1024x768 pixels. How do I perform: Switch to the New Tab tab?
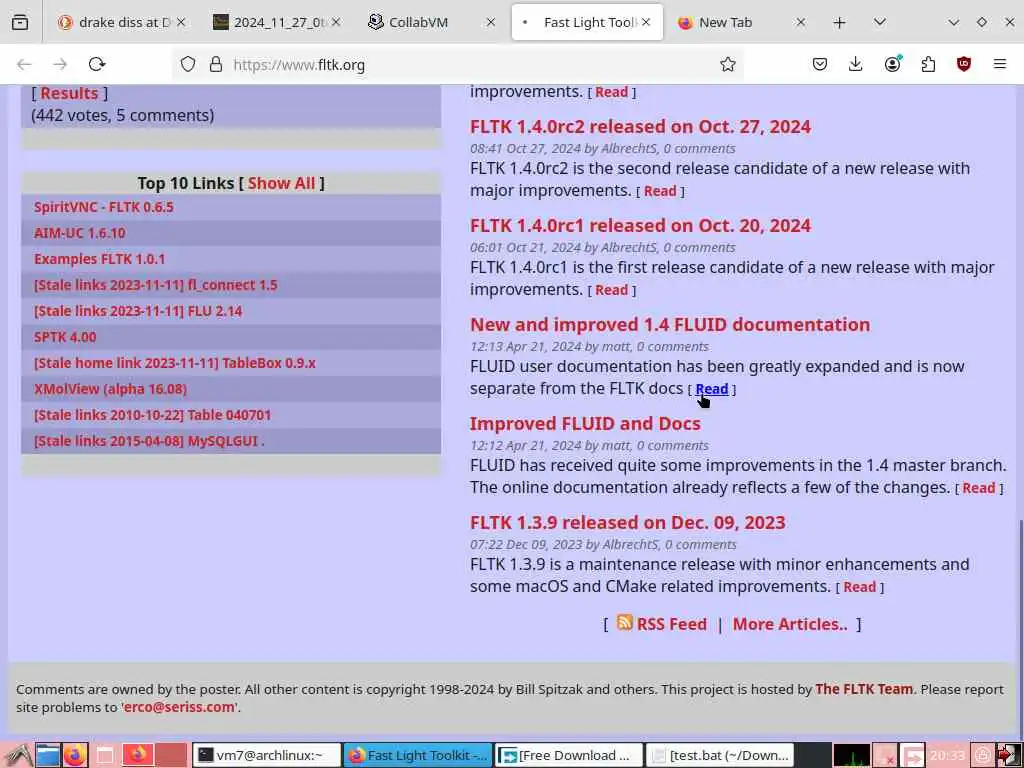(742, 22)
